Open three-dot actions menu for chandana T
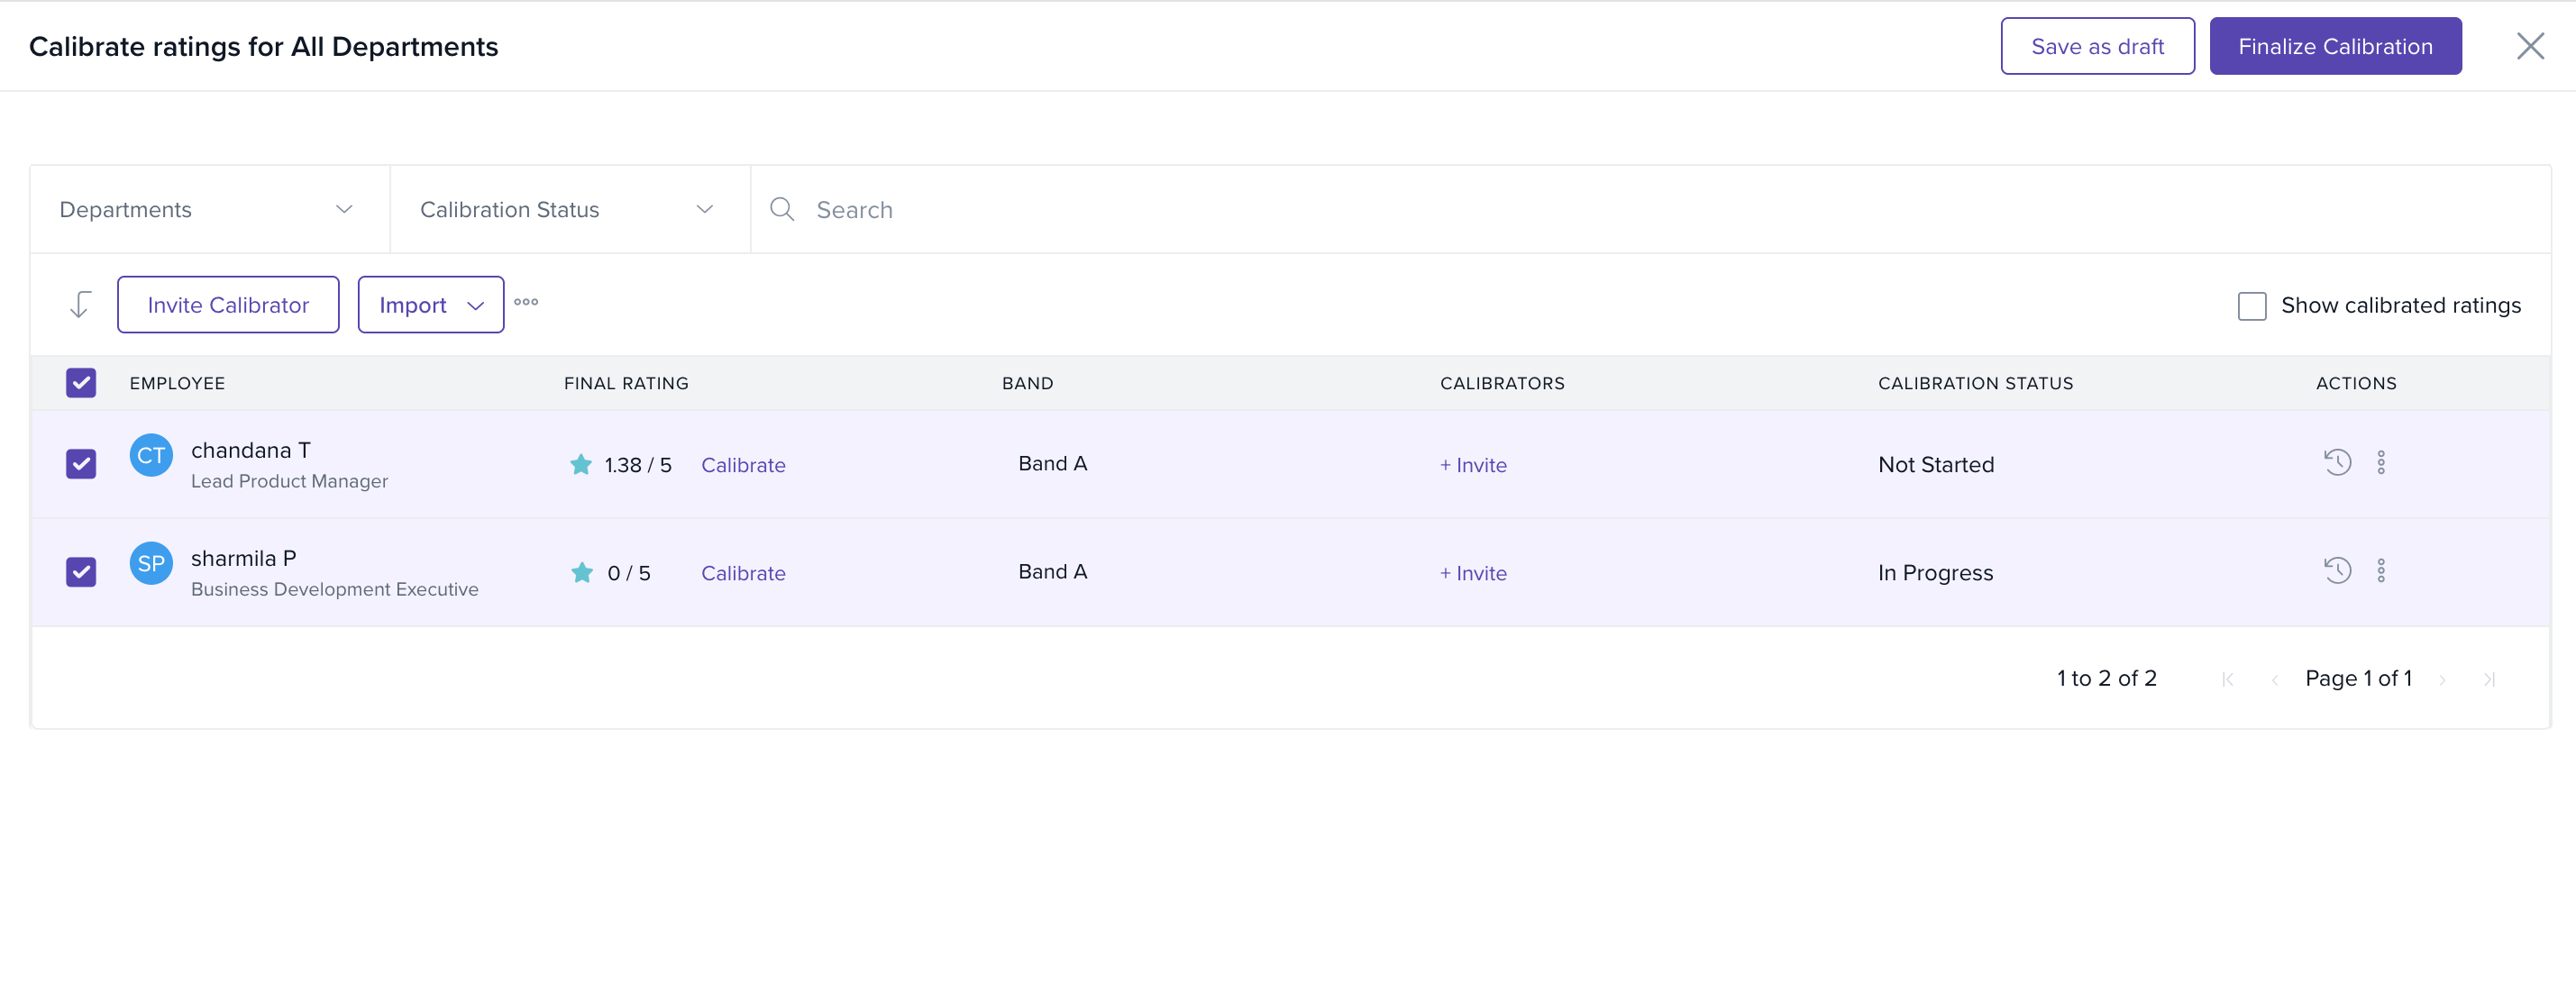Screen dimensions: 2576x993 [x=2381, y=462]
